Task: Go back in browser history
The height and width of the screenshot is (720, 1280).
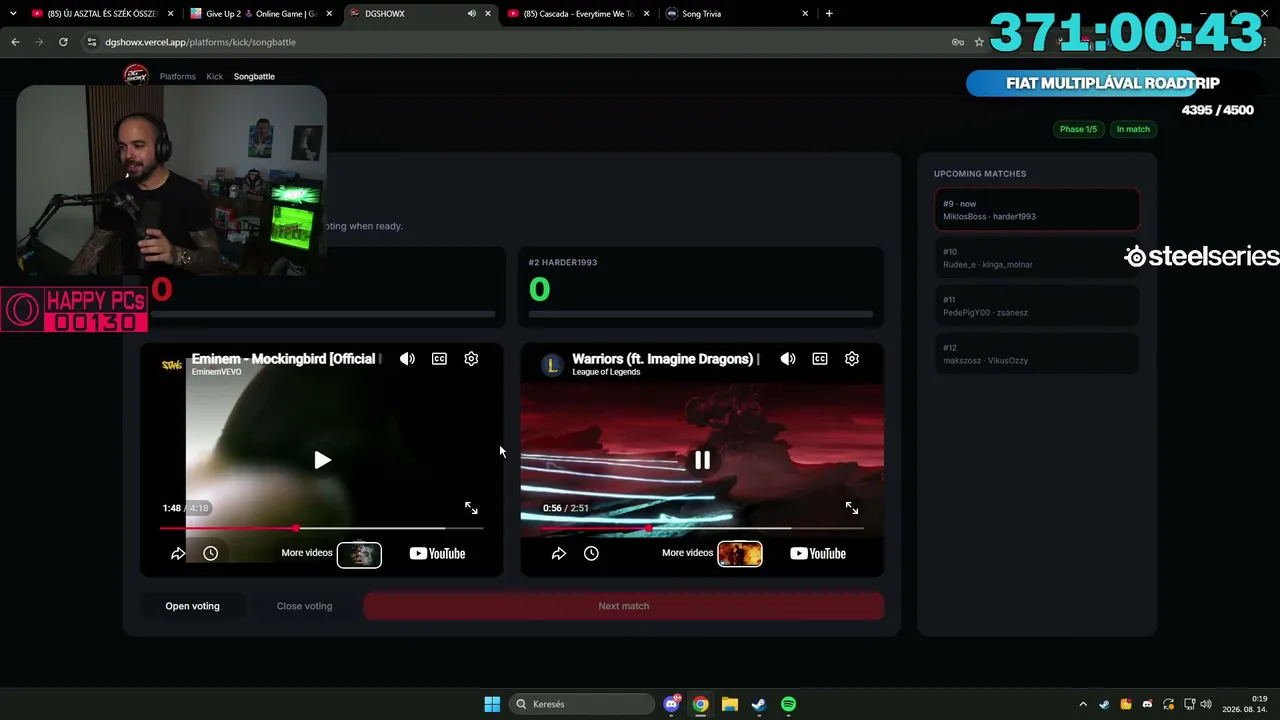Action: [15, 42]
